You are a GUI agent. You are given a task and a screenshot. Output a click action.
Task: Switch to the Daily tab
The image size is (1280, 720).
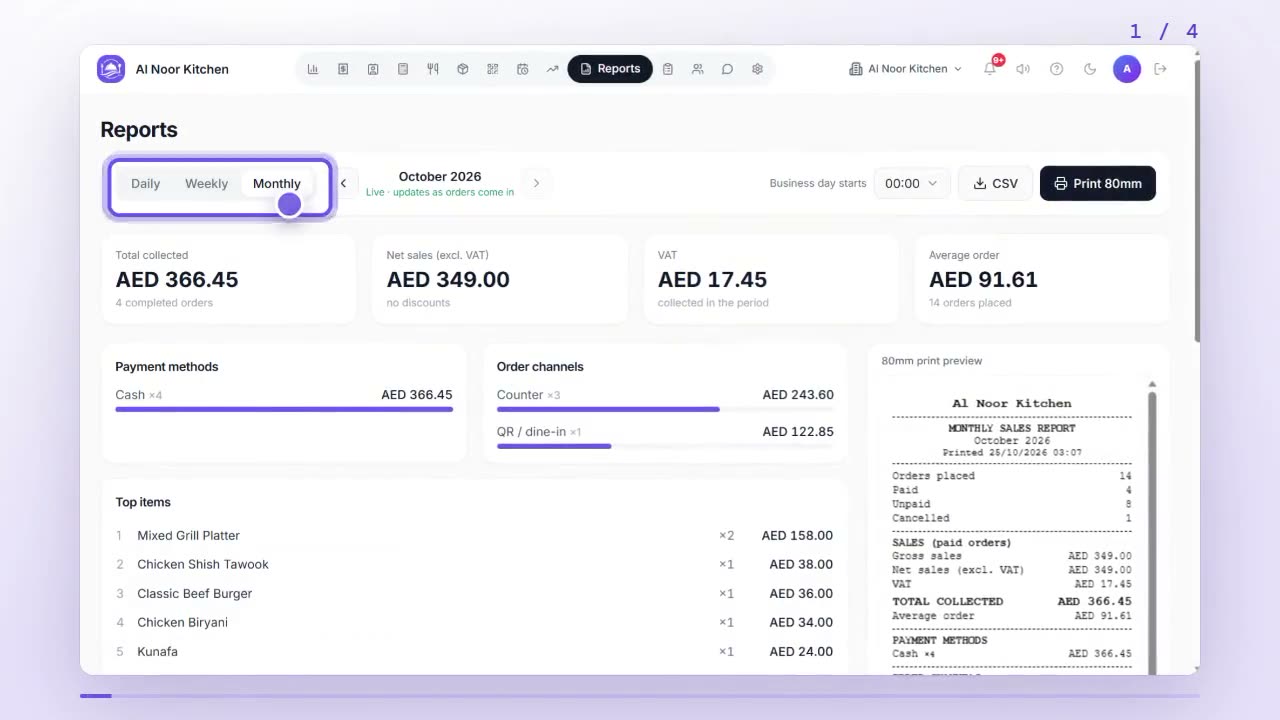click(146, 184)
